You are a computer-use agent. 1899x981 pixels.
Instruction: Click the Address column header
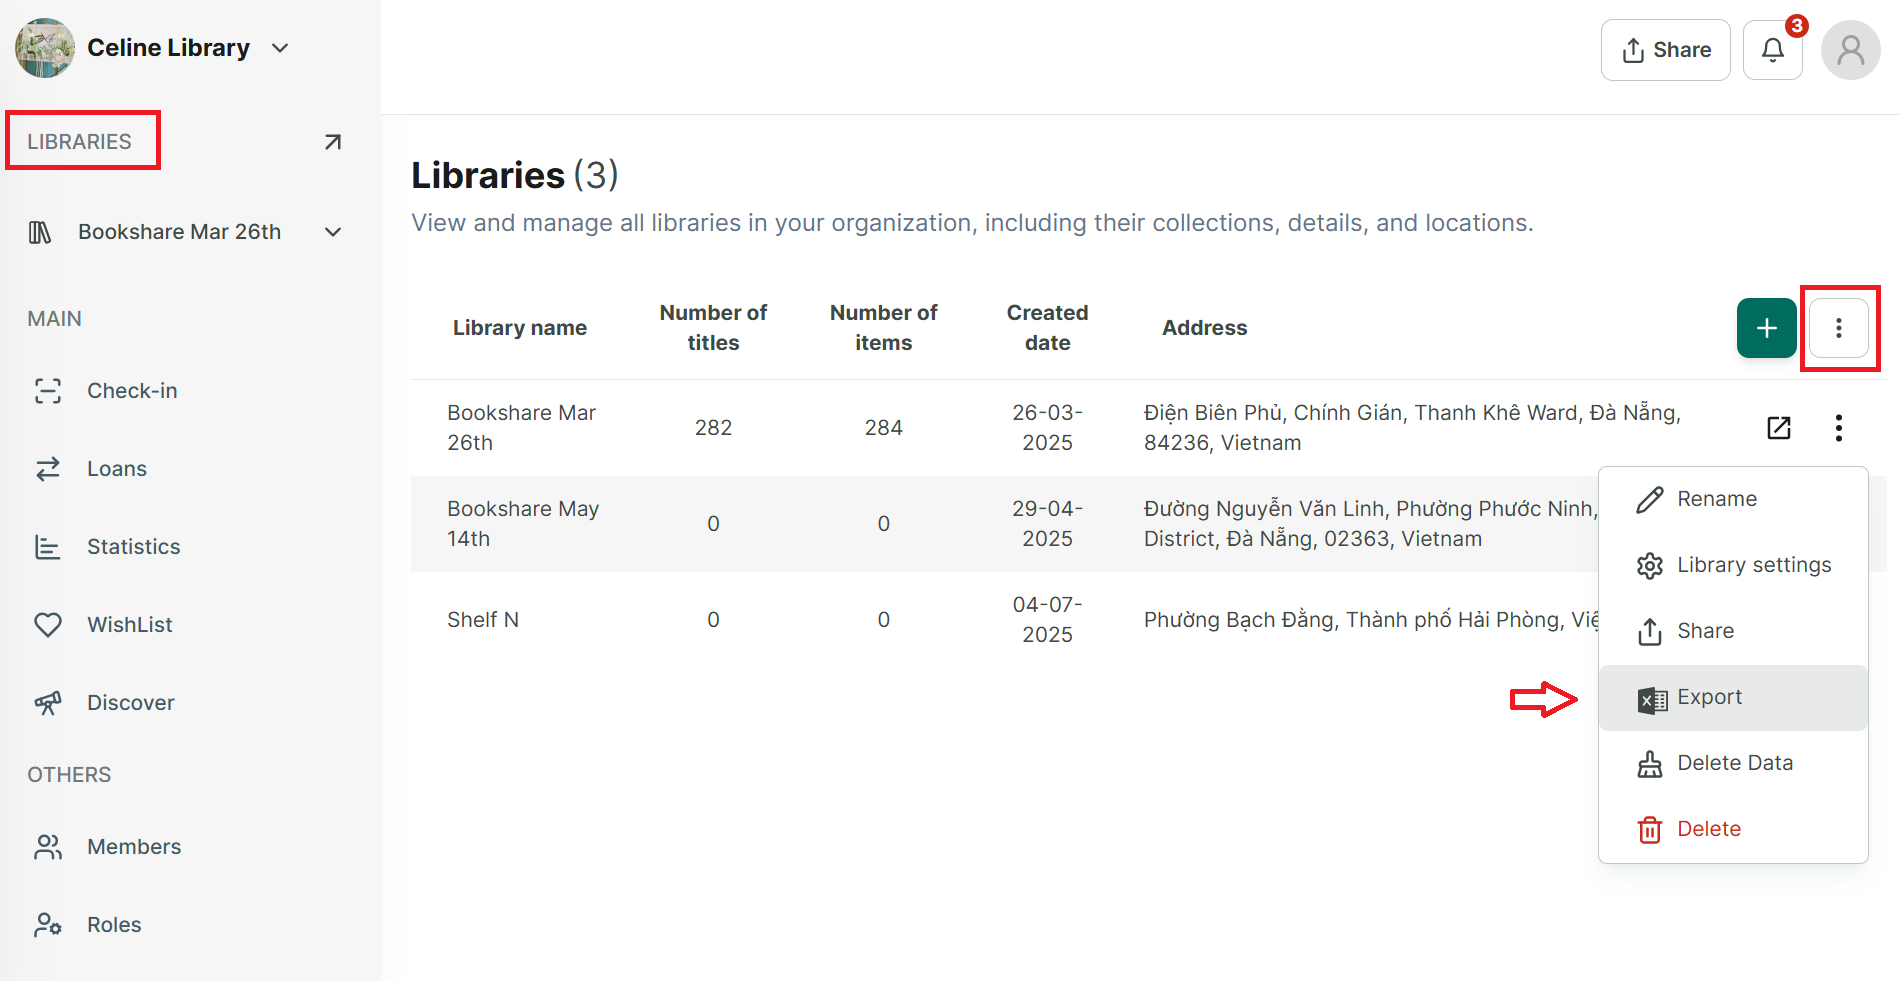click(1204, 328)
